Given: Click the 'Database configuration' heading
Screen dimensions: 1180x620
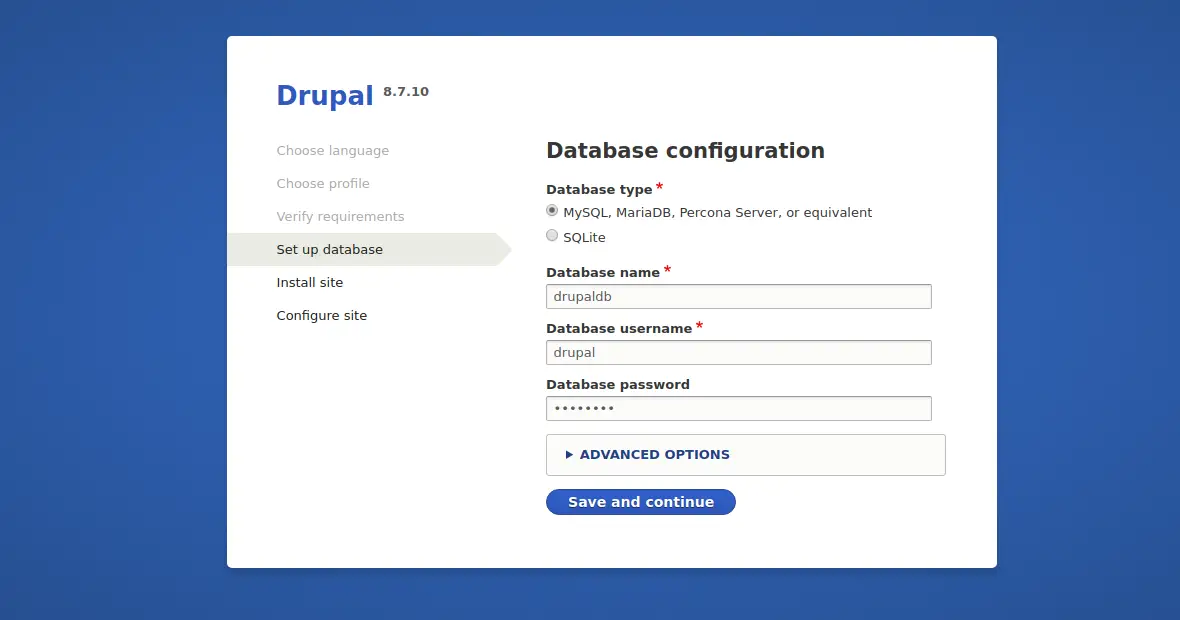Looking at the screenshot, I should tap(686, 150).
